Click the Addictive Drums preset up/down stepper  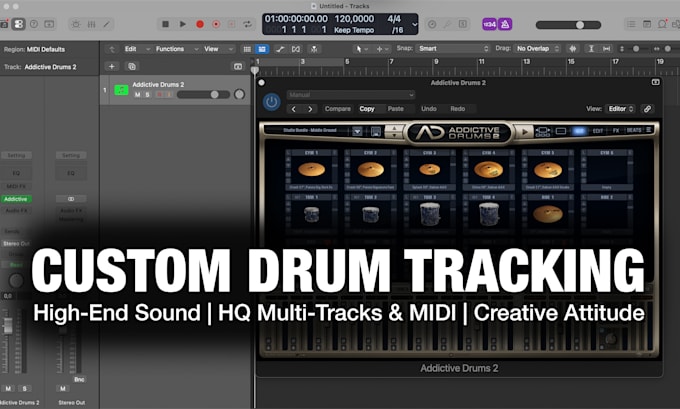point(394,131)
